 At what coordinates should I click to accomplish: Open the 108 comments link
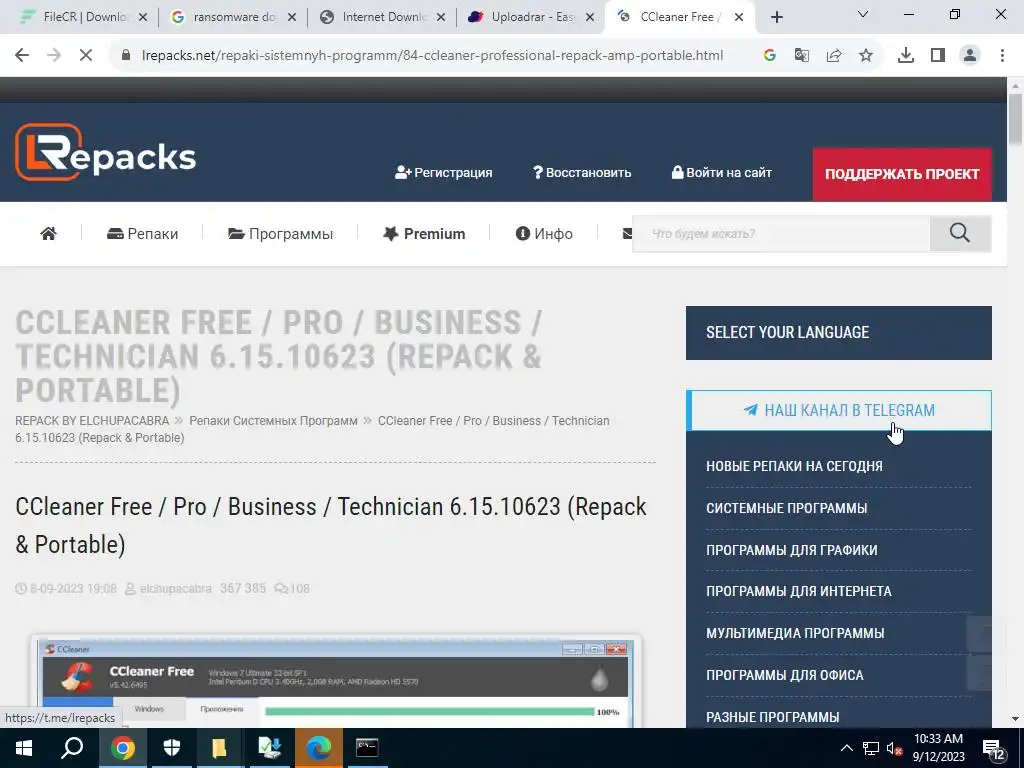point(292,588)
